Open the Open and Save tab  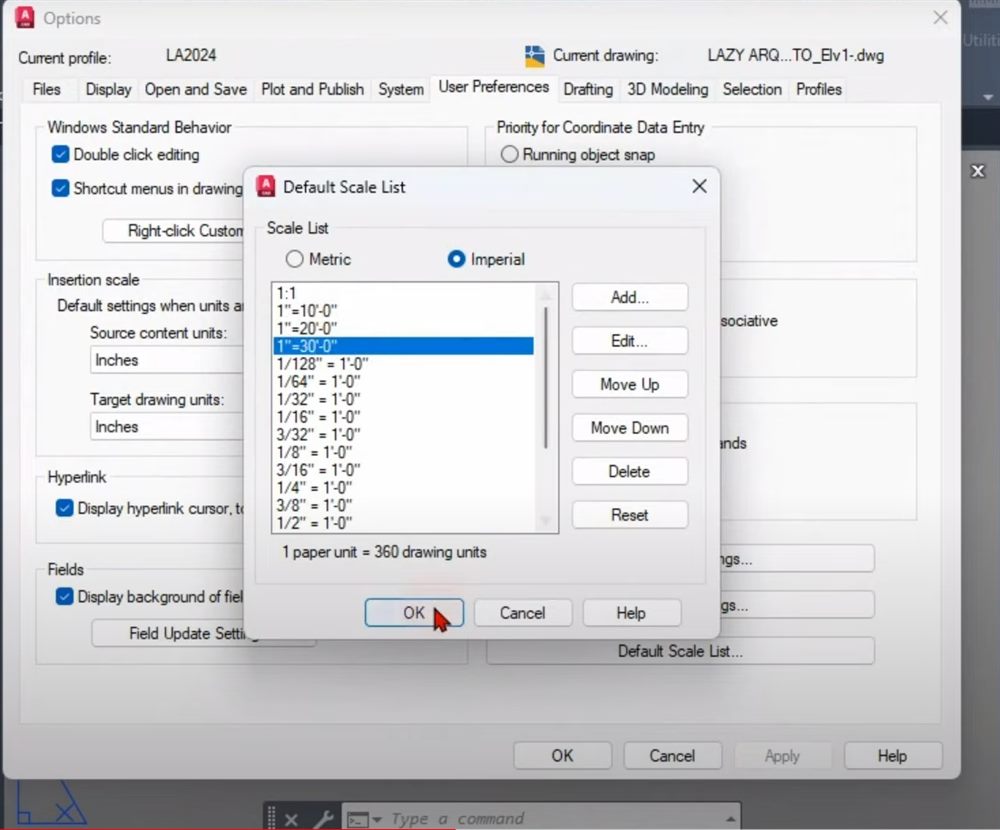coord(196,89)
